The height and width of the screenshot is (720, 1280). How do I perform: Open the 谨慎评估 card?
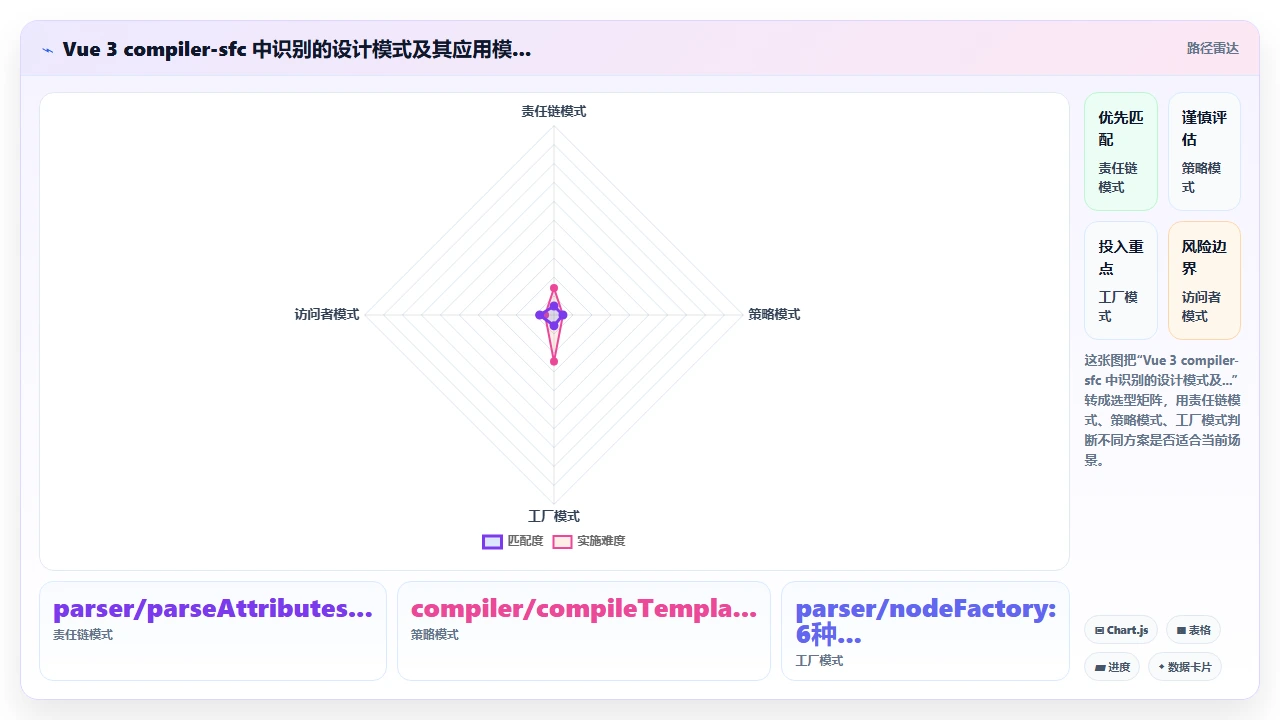[x=1204, y=151]
